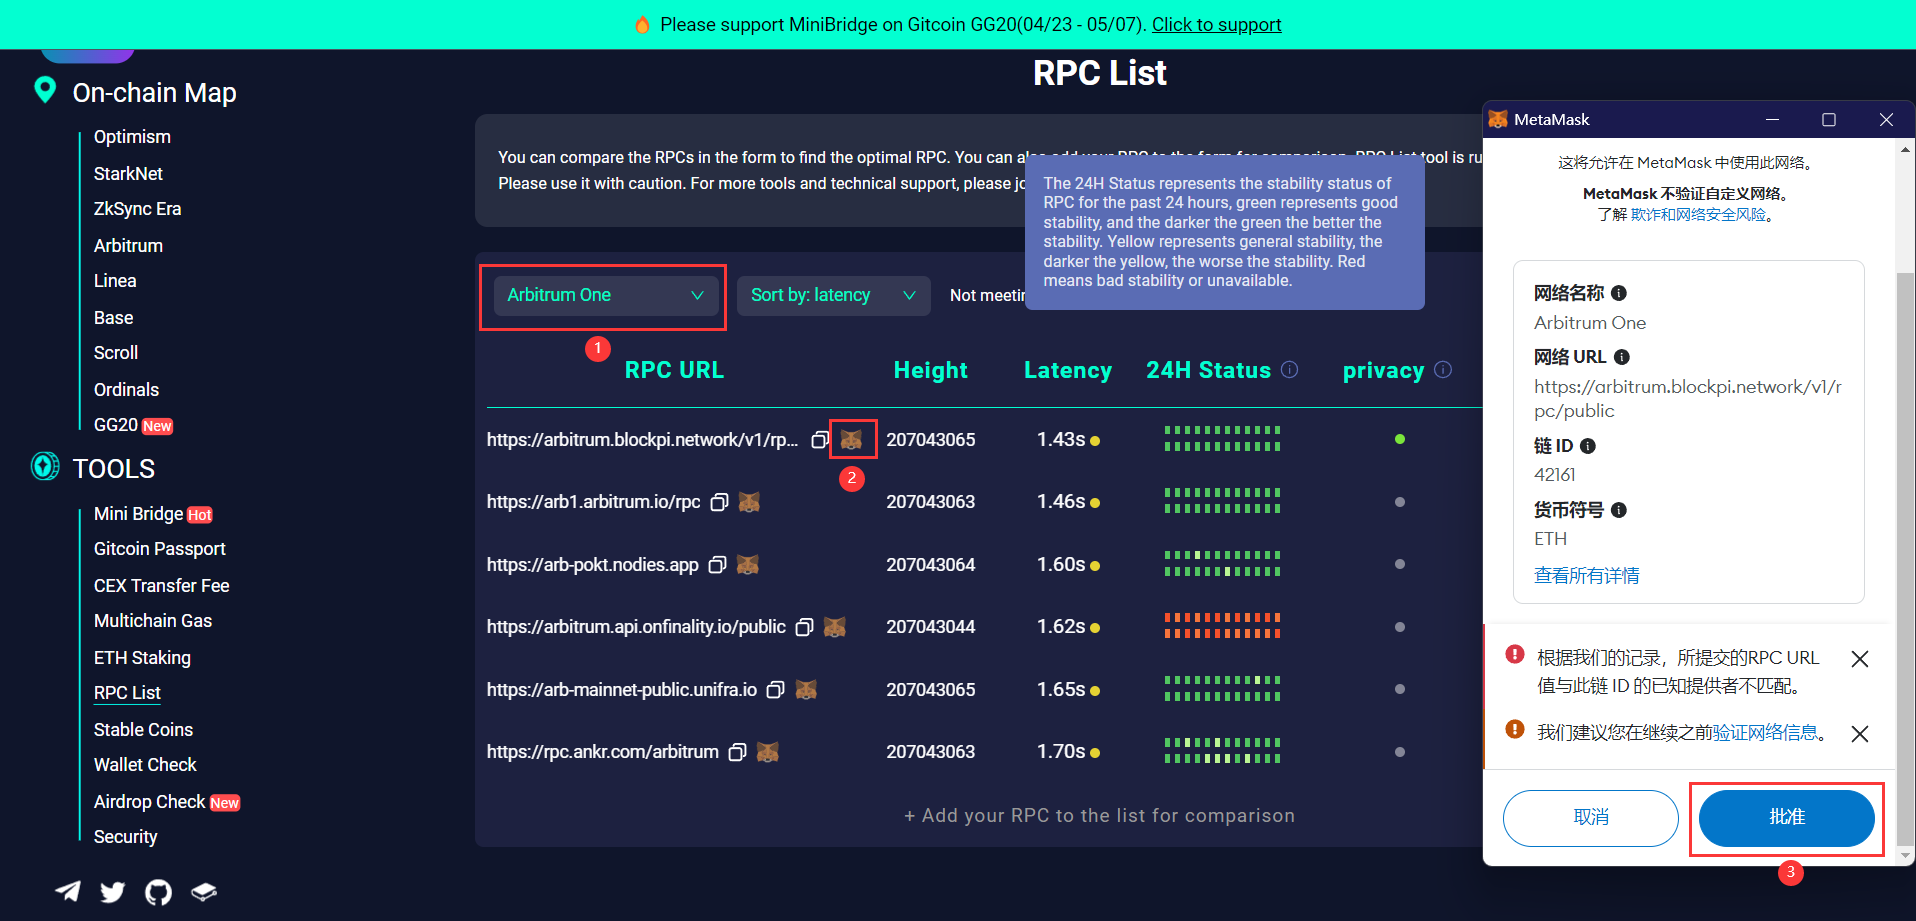Open Security tool in sidebar
The width and height of the screenshot is (1916, 921).
click(126, 837)
